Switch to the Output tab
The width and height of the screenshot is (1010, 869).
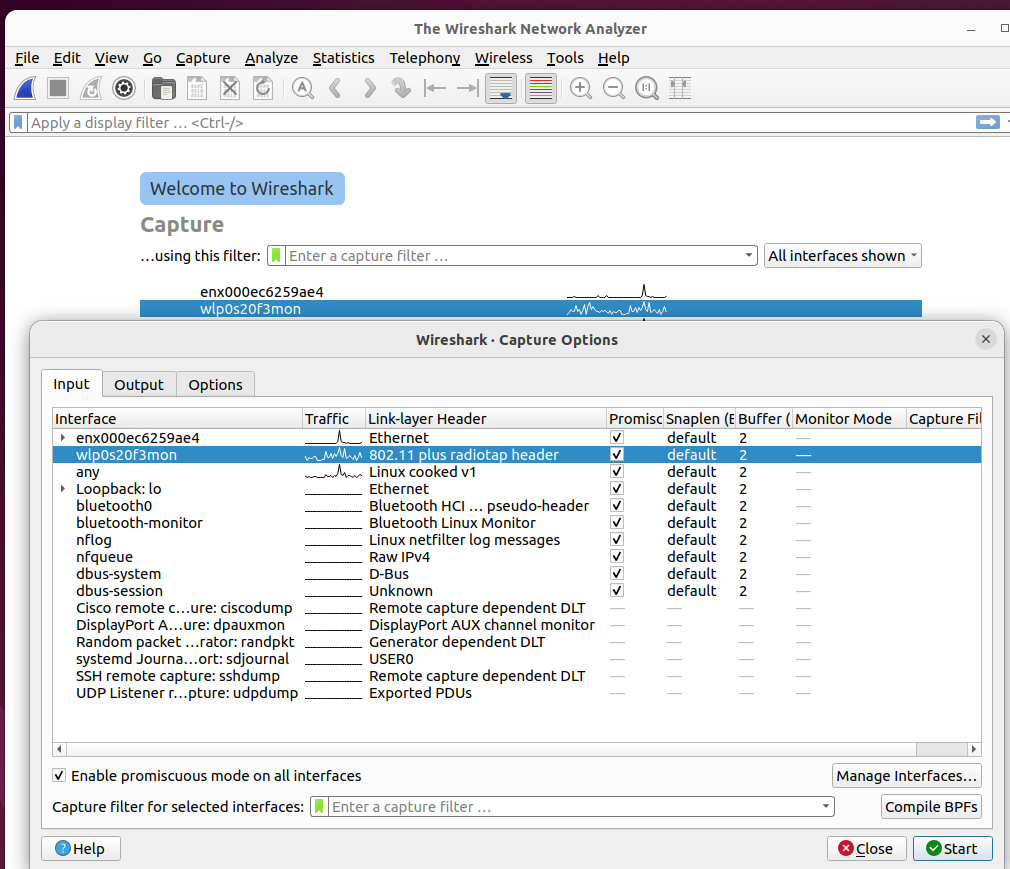[138, 385]
